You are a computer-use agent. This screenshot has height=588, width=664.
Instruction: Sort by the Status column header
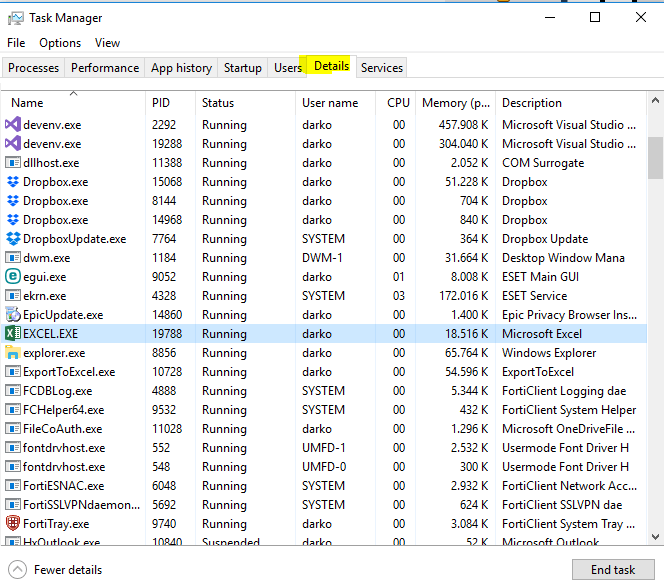245,102
